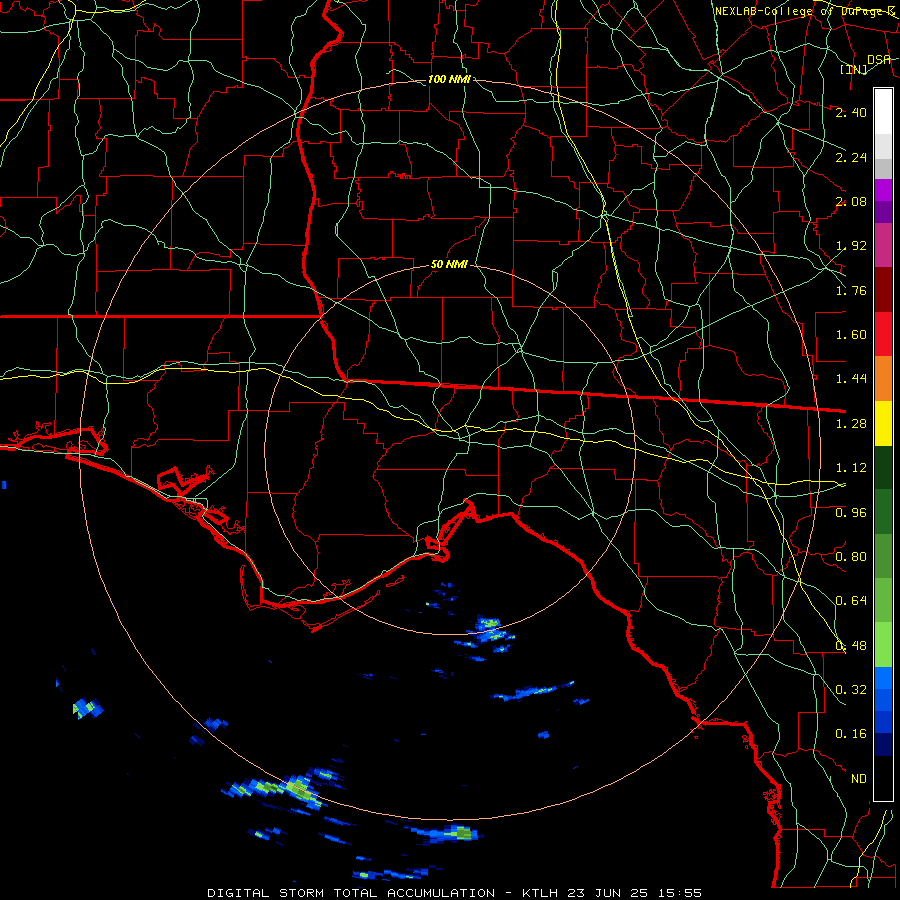Screen dimensions: 900x900
Task: Click the 1.12 legend value
Action: point(851,468)
